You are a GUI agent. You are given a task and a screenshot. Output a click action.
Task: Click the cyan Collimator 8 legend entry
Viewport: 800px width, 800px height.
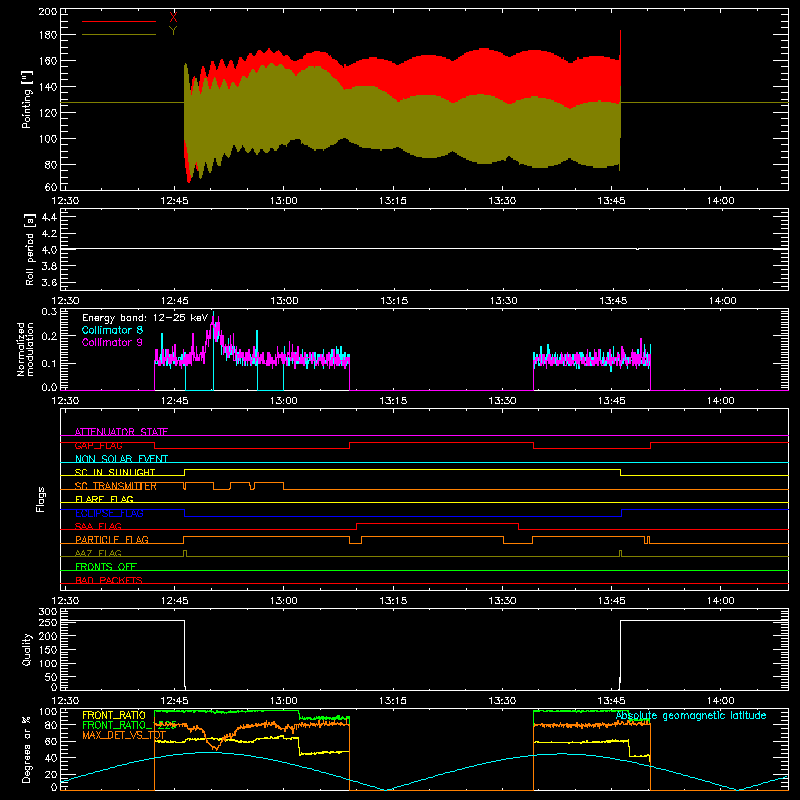[112, 330]
